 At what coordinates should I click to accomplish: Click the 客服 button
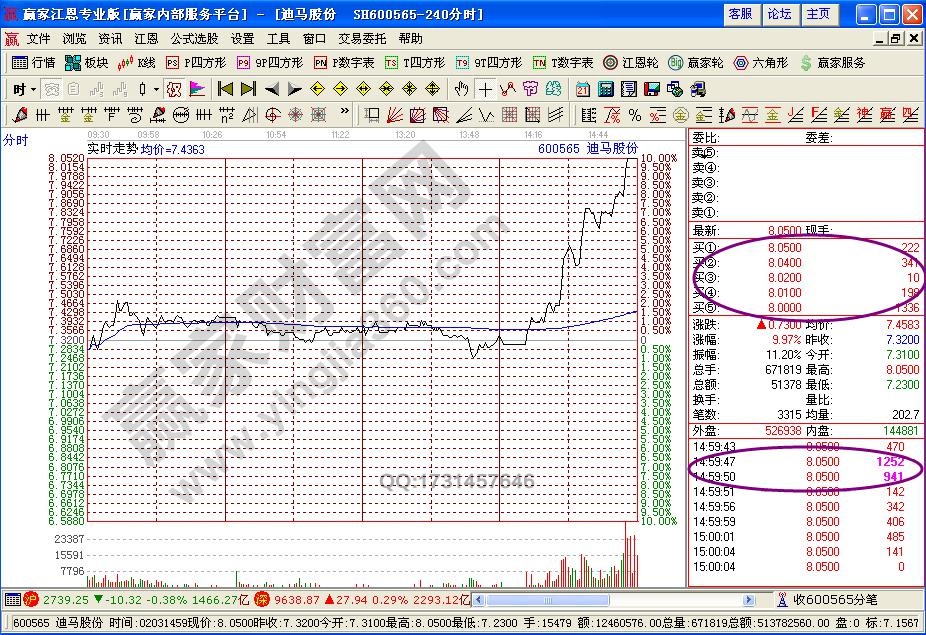pos(740,14)
